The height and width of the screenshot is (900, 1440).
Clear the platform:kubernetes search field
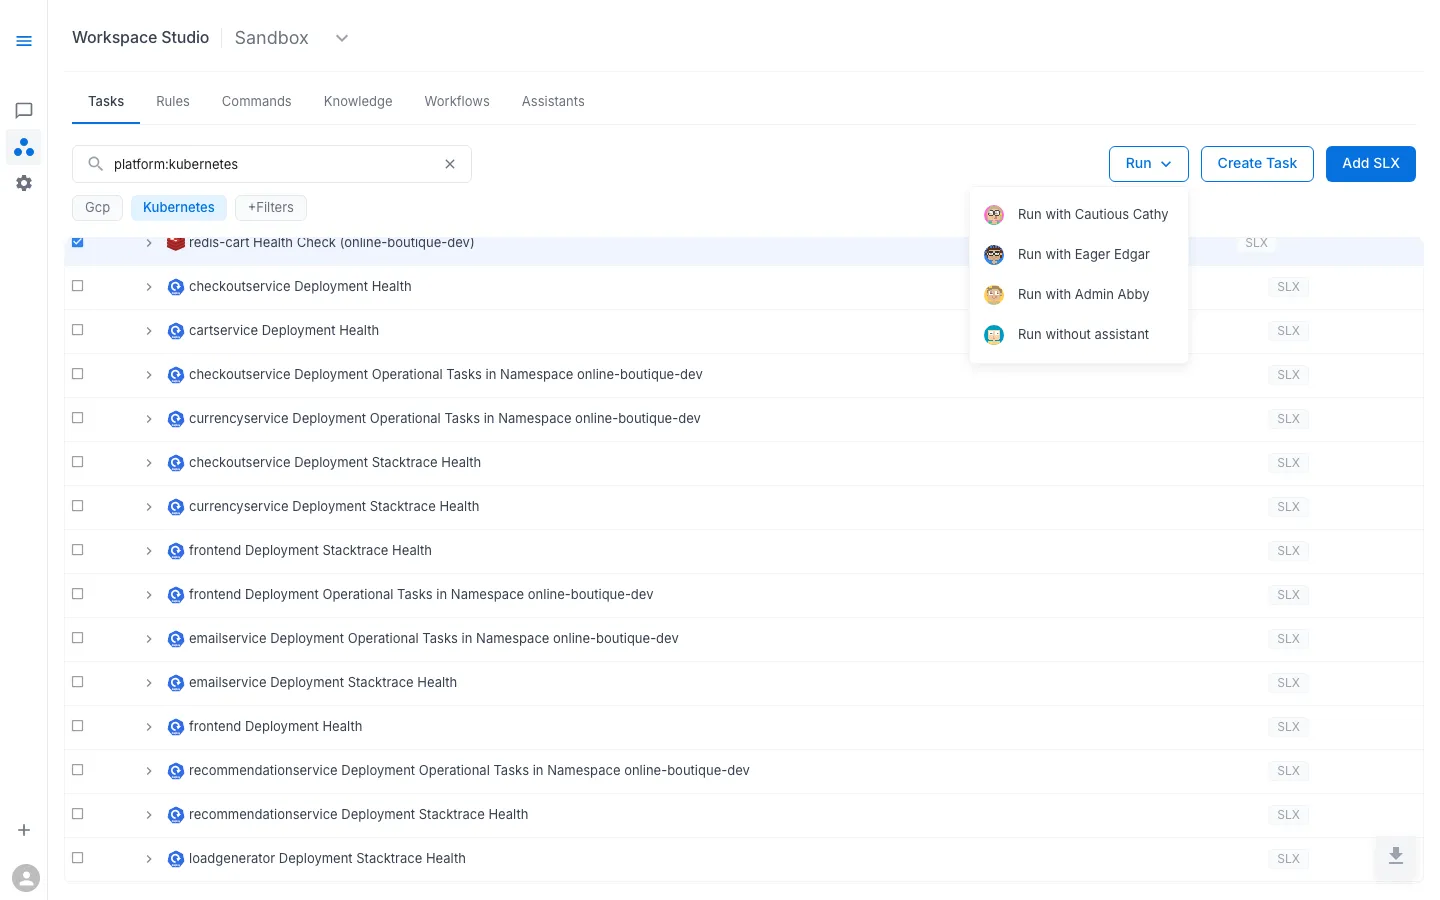pos(449,163)
